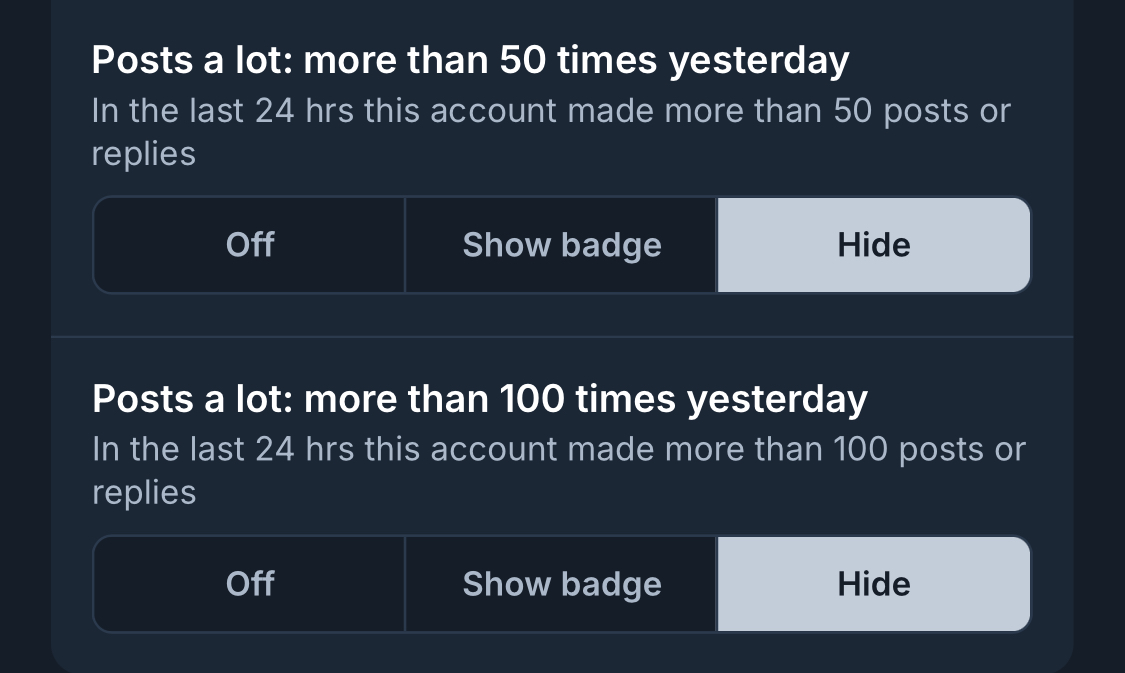Enable Show badge for 100 times yesterday
1125x673 pixels.
pyautogui.click(x=561, y=584)
